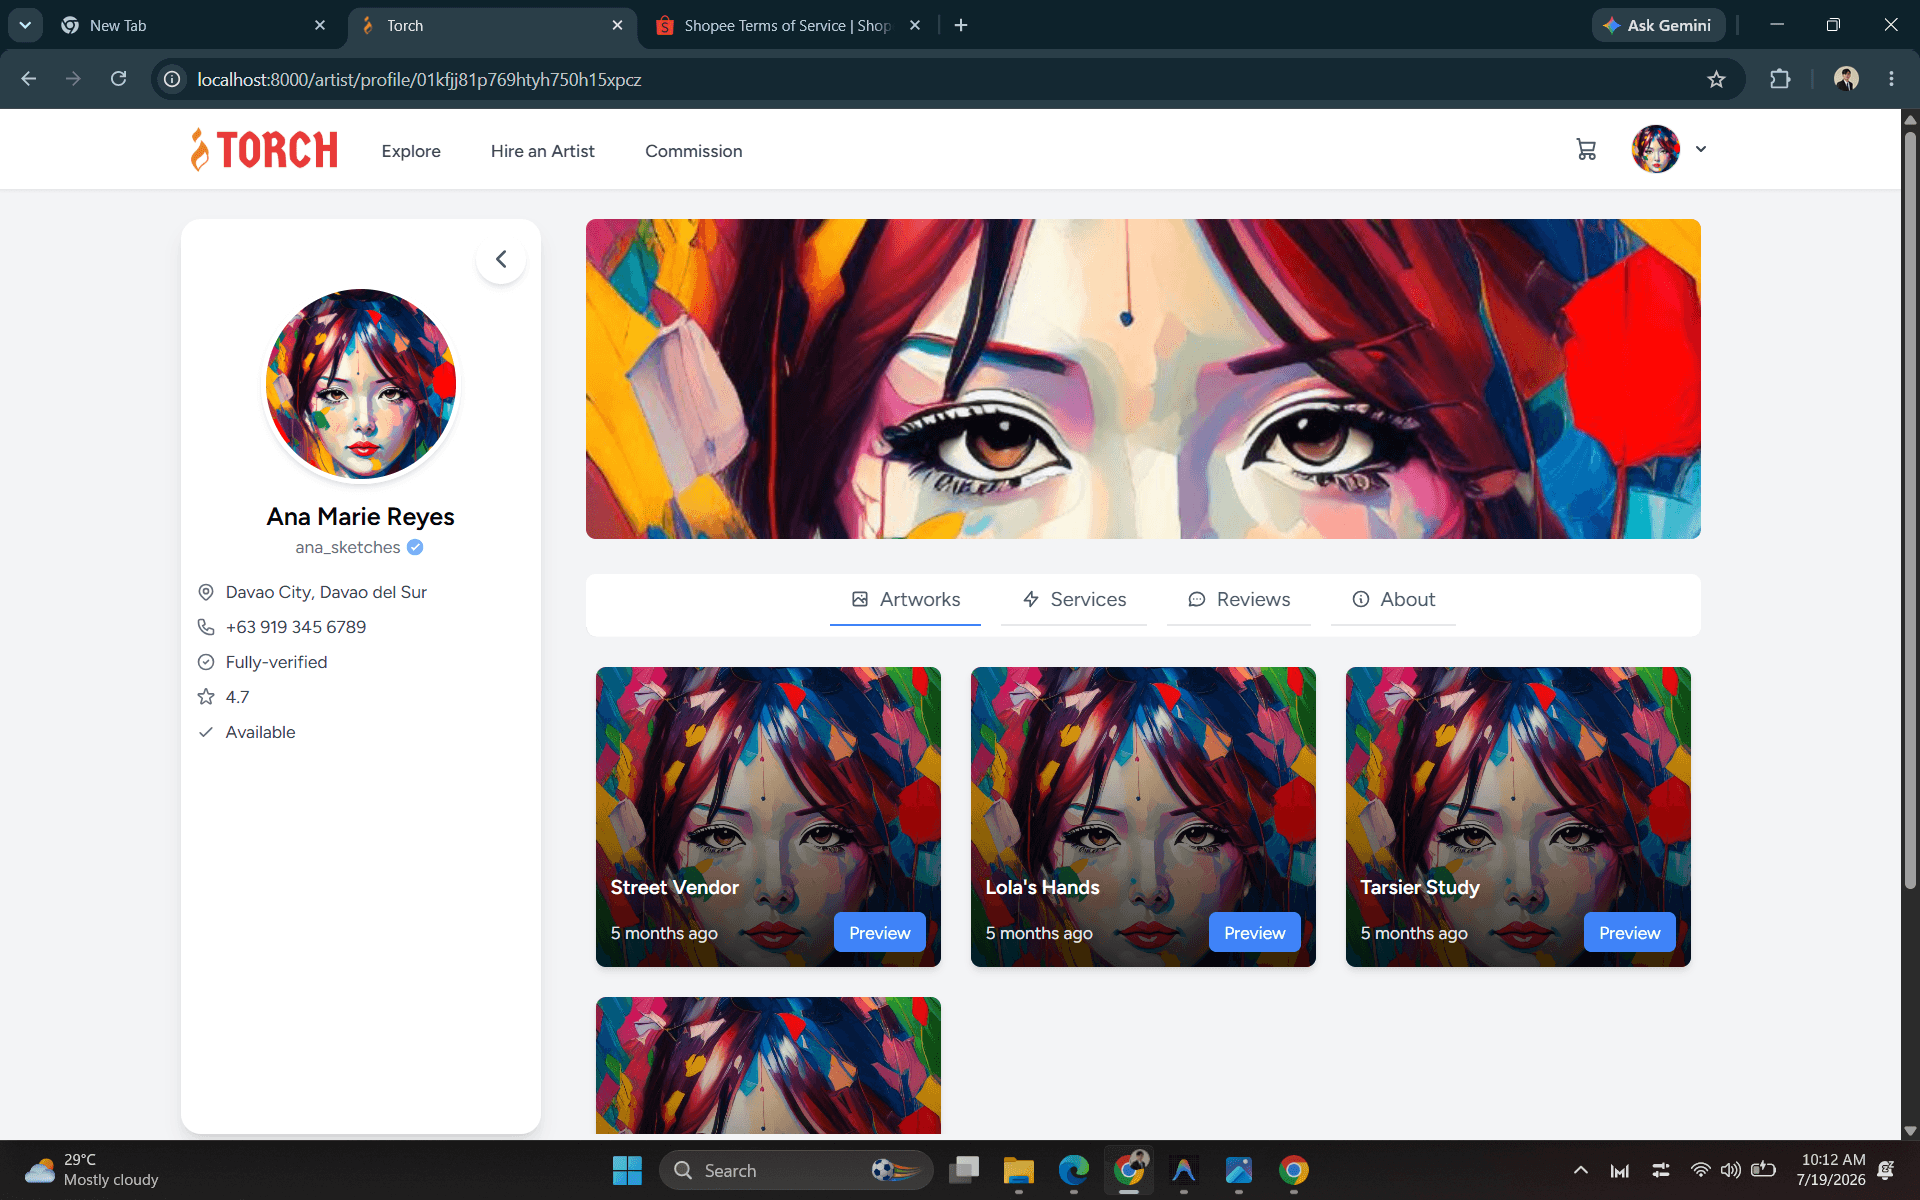Go back to the previous page
Image resolution: width=1920 pixels, height=1200 pixels.
click(29, 79)
